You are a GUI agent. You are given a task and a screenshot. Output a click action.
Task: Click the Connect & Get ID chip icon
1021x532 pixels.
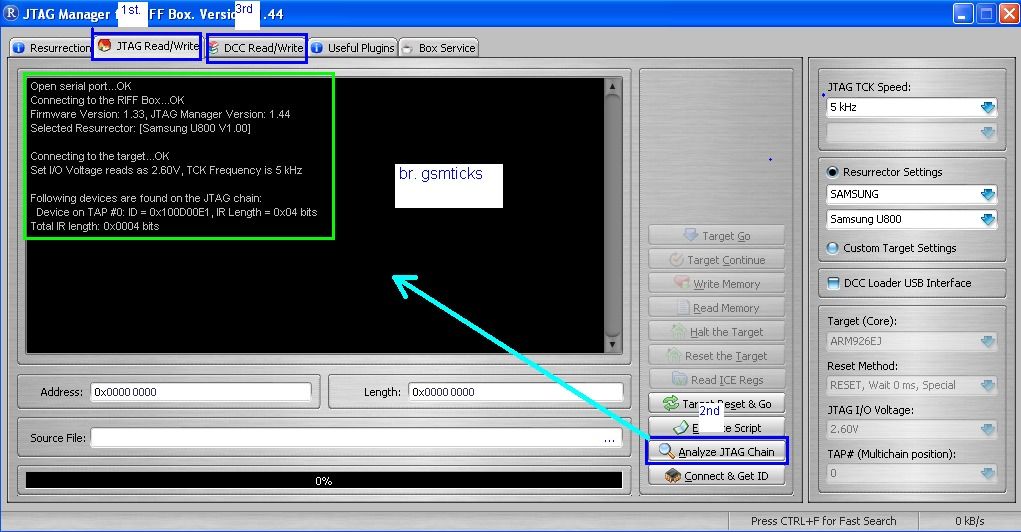pyautogui.click(x=673, y=476)
